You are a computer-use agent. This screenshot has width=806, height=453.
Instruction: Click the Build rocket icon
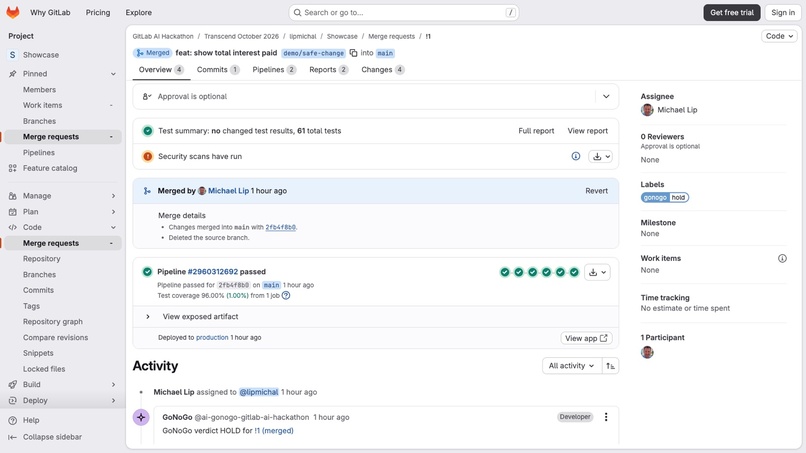(13, 385)
